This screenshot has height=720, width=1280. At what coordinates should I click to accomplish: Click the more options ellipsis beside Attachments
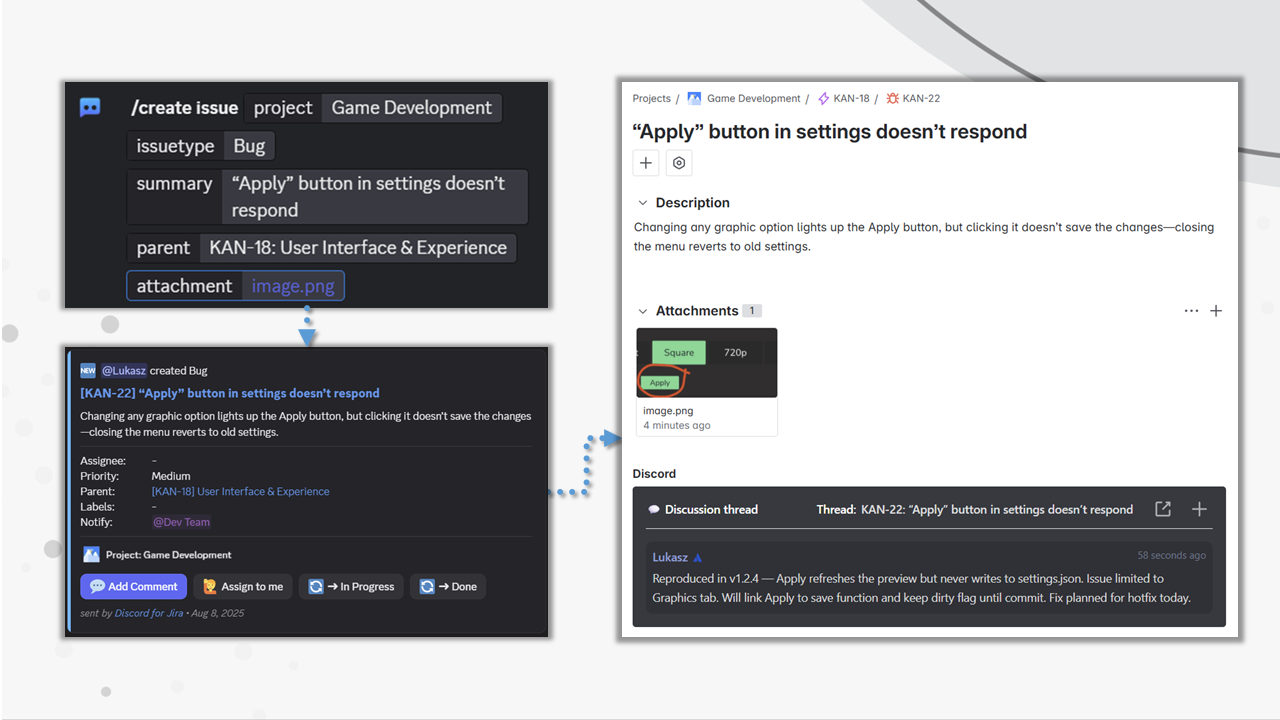tap(1191, 311)
